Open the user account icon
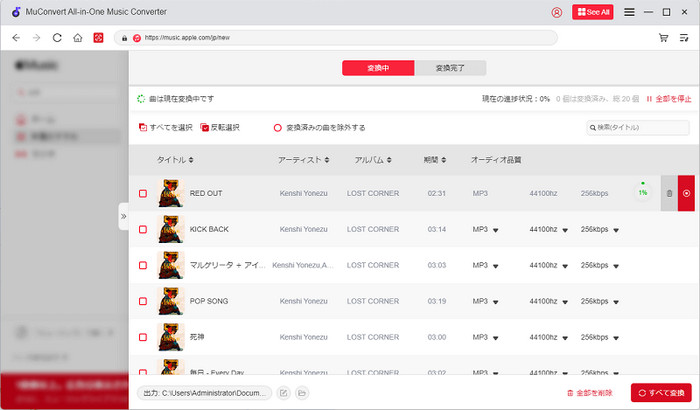This screenshot has height=410, width=700. coord(557,12)
